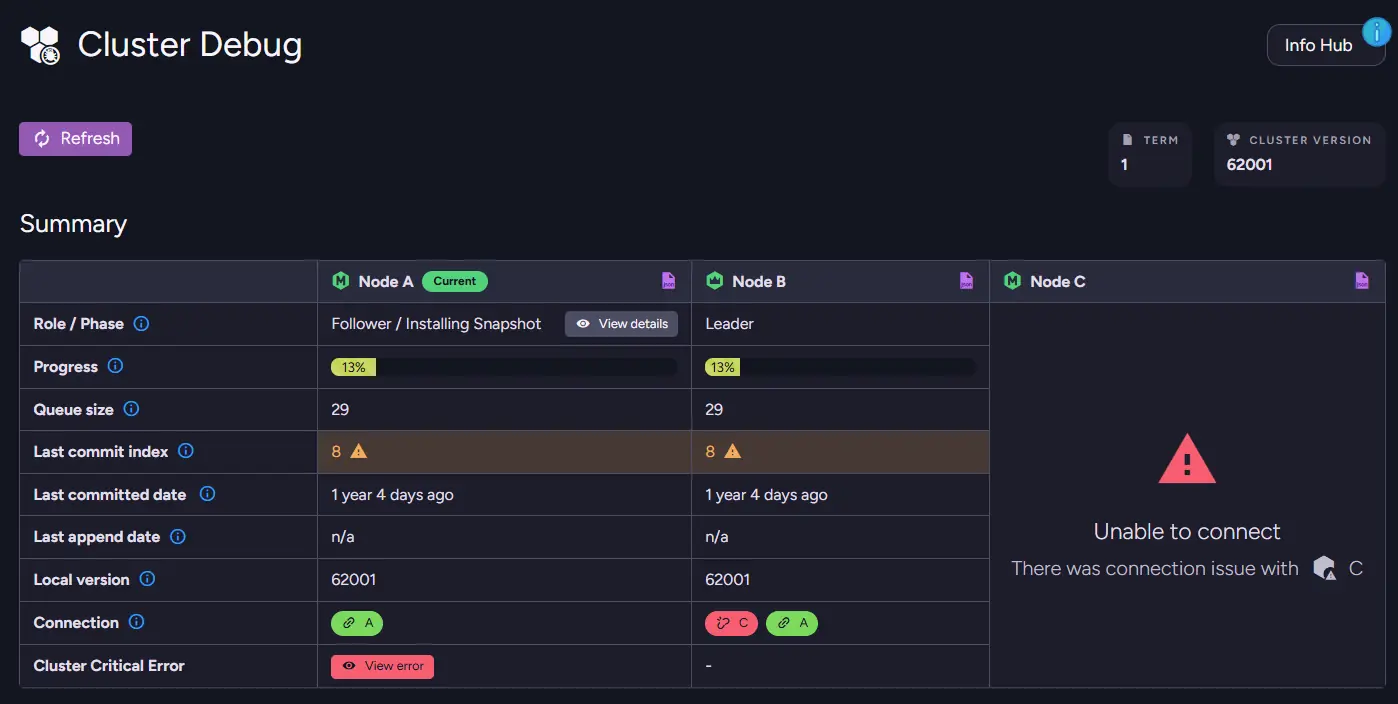Screen dimensions: 1398x704
Task: View the Cluster Critical Error for Node A
Action: click(x=382, y=666)
